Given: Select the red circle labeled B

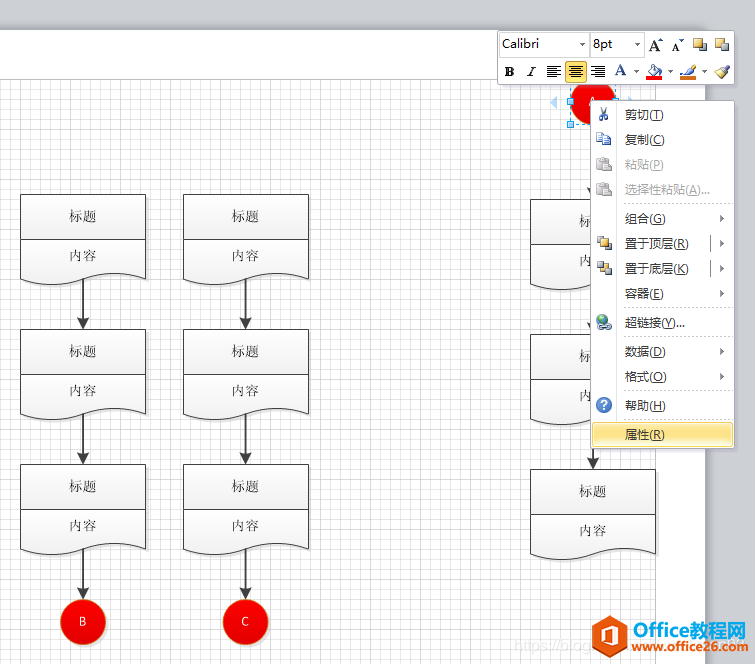Looking at the screenshot, I should pyautogui.click(x=83, y=622).
